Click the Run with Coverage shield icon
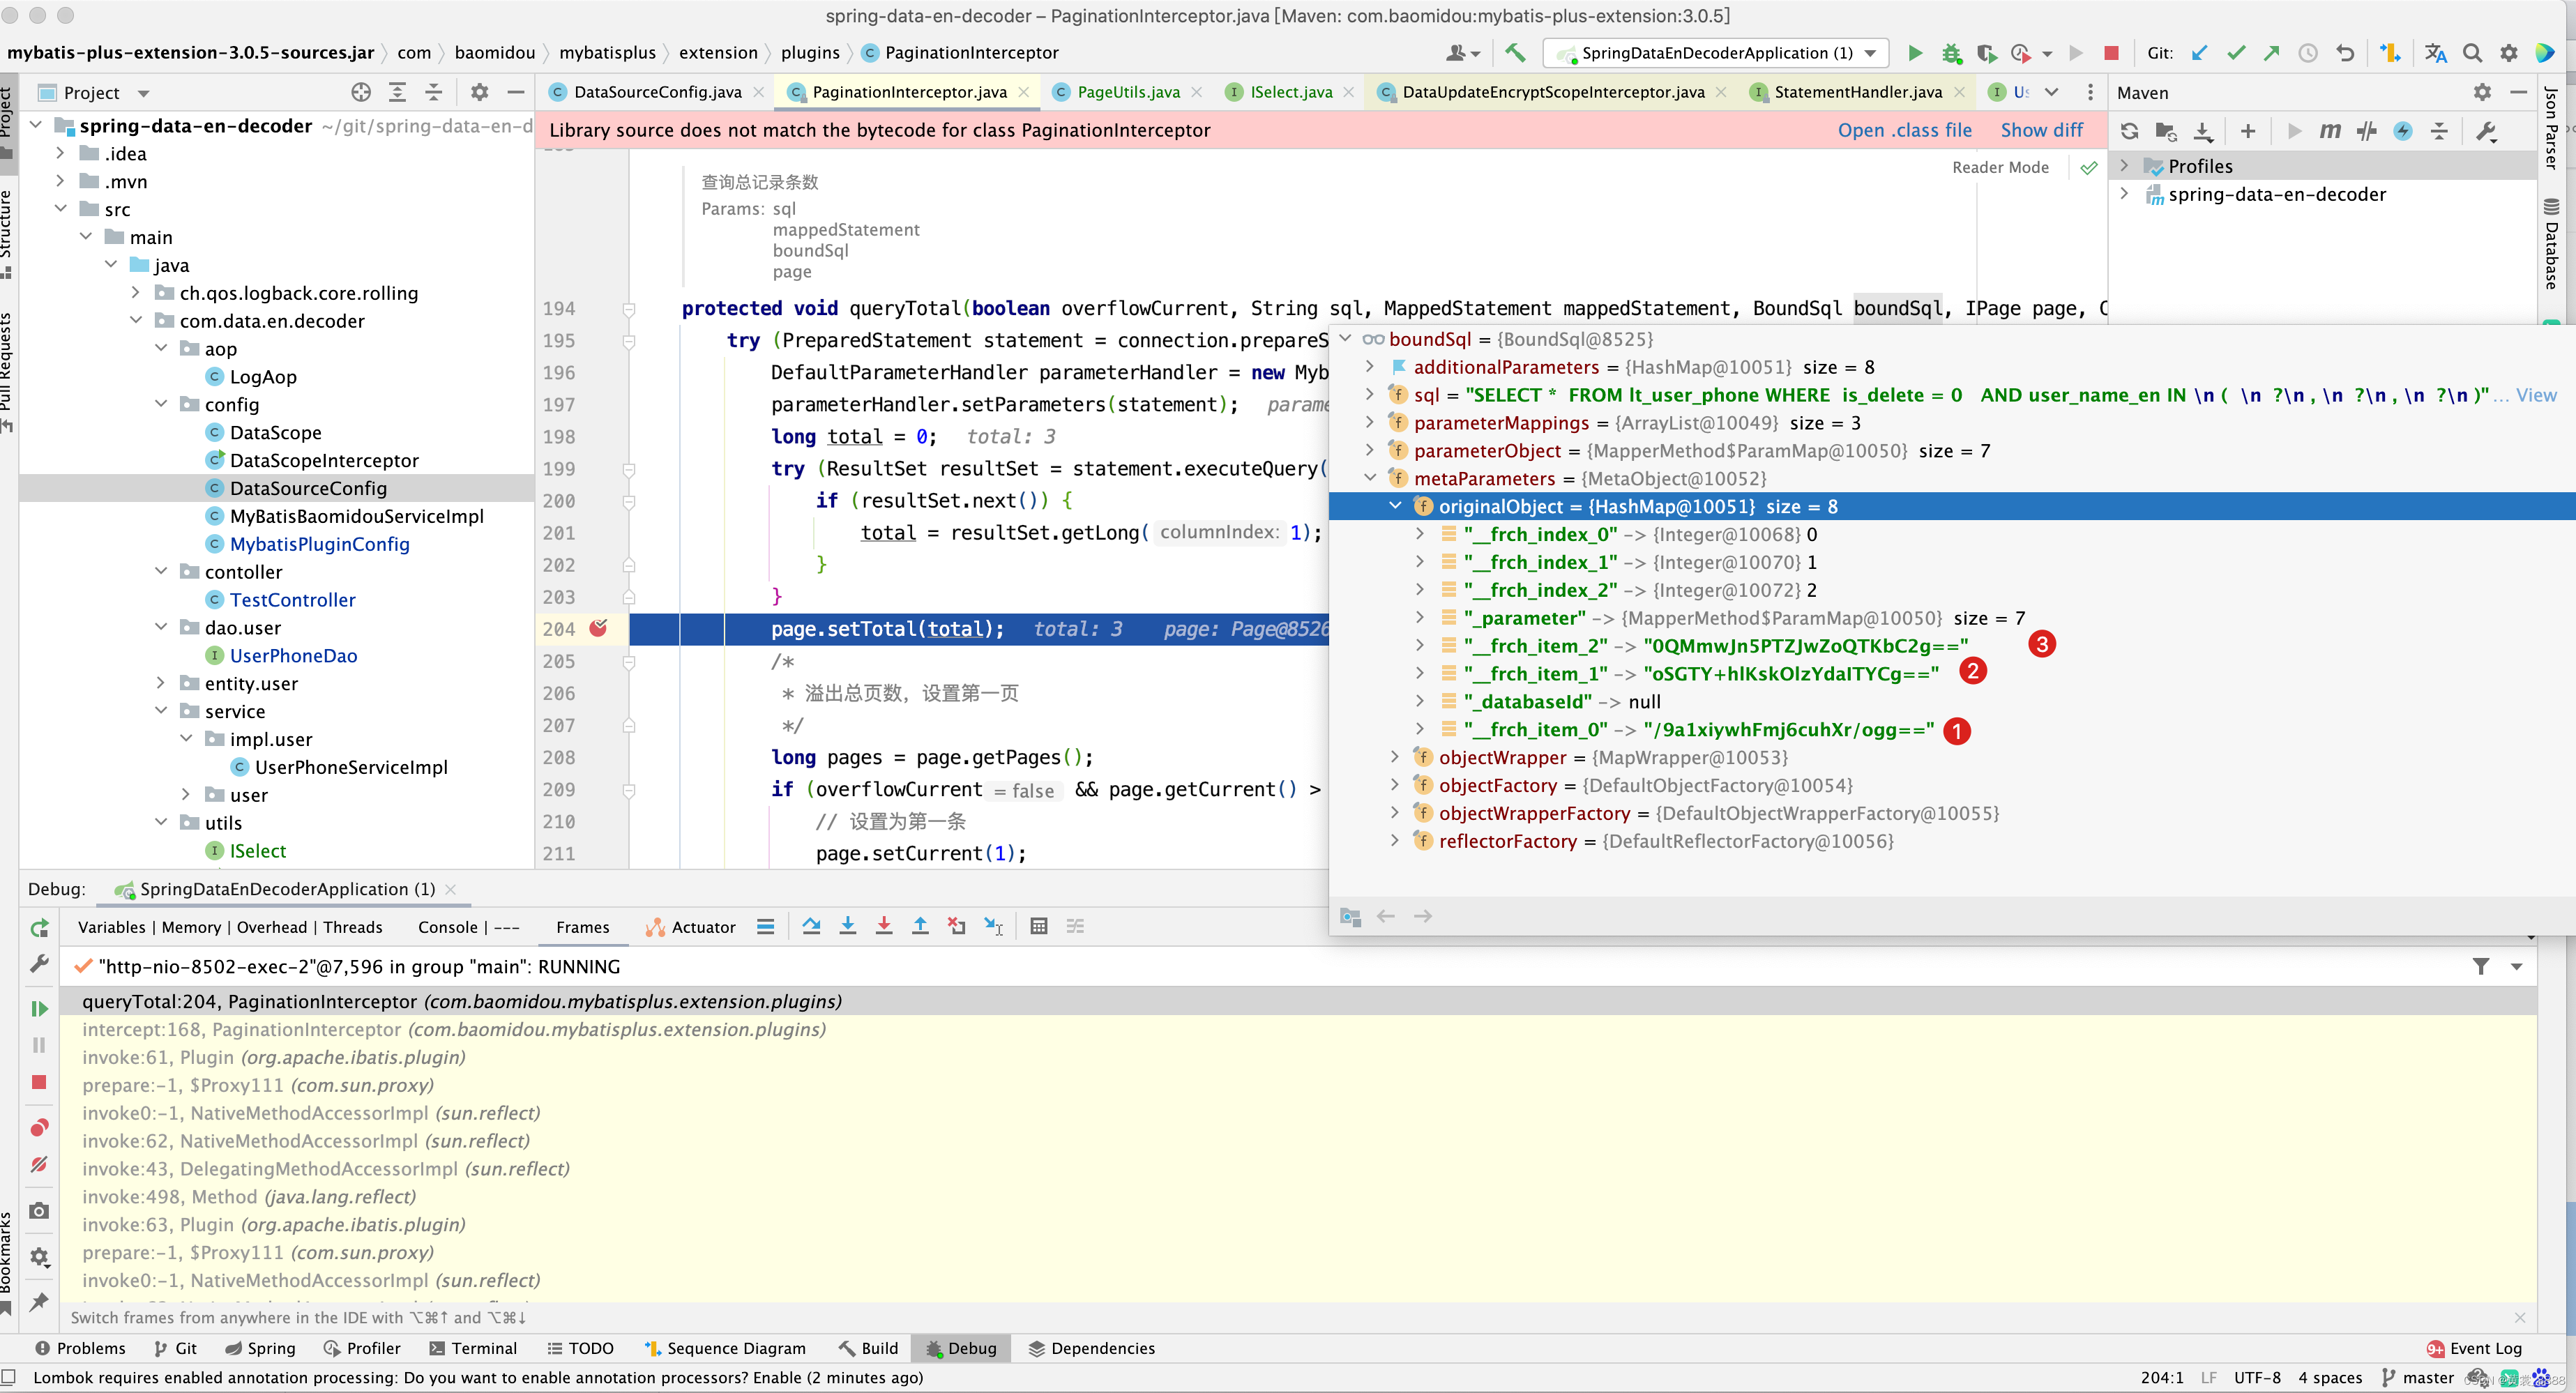 1986,53
